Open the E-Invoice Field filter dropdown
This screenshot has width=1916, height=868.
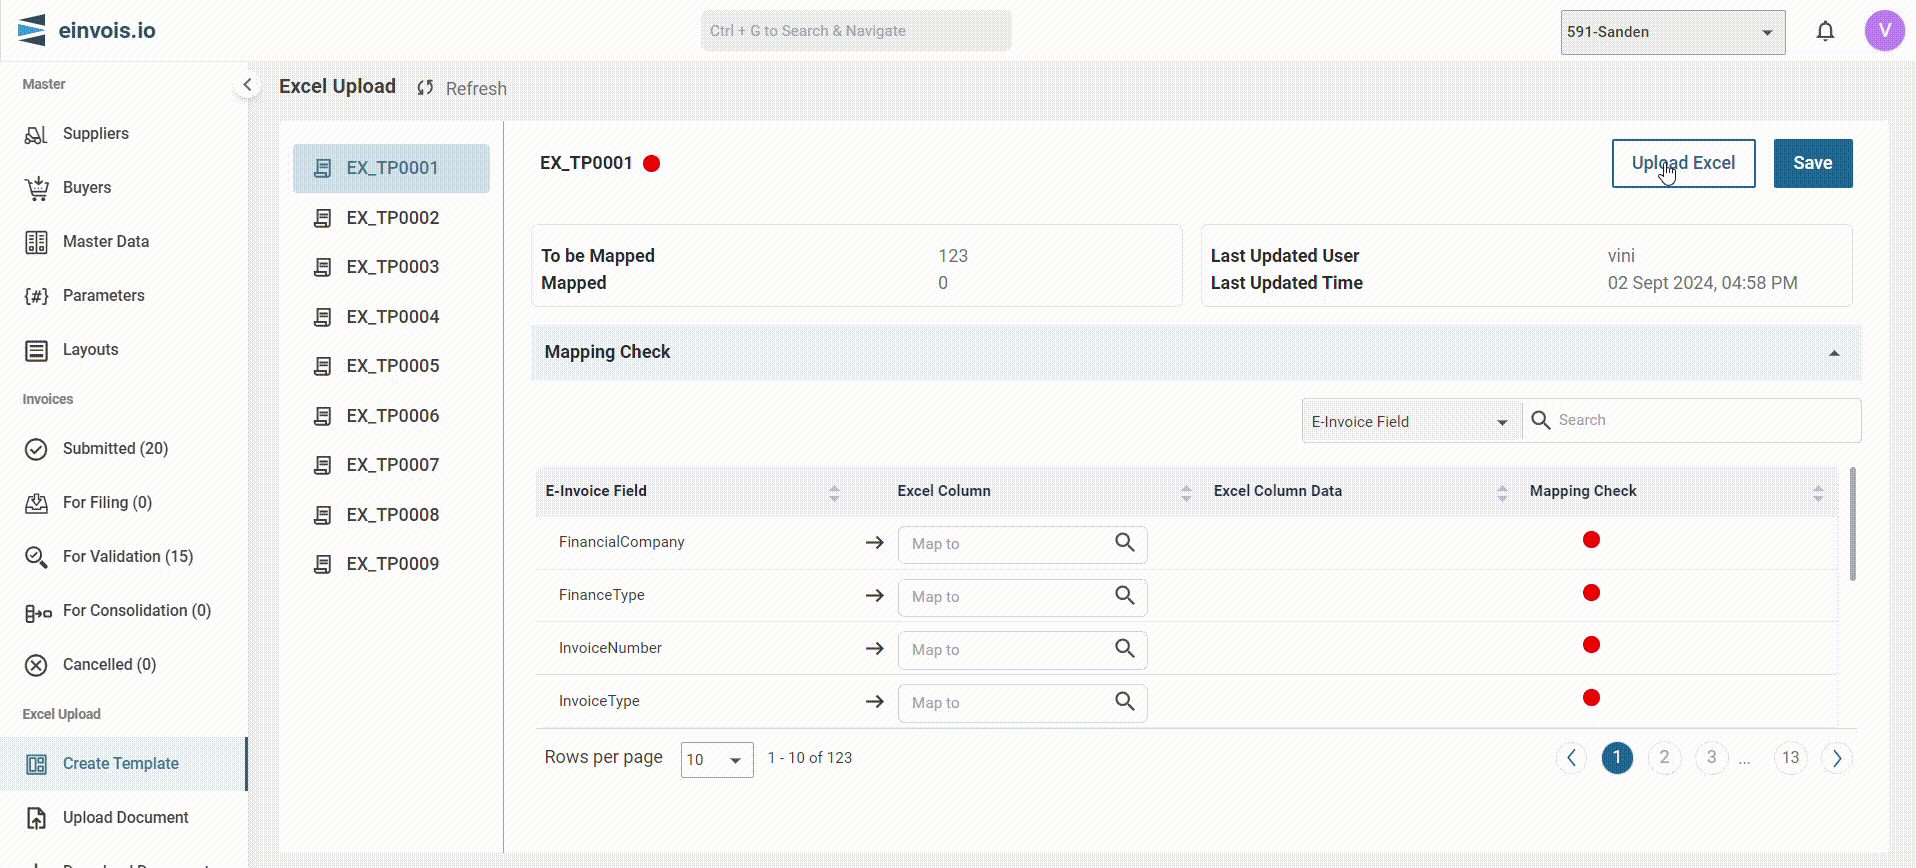(x=1411, y=421)
